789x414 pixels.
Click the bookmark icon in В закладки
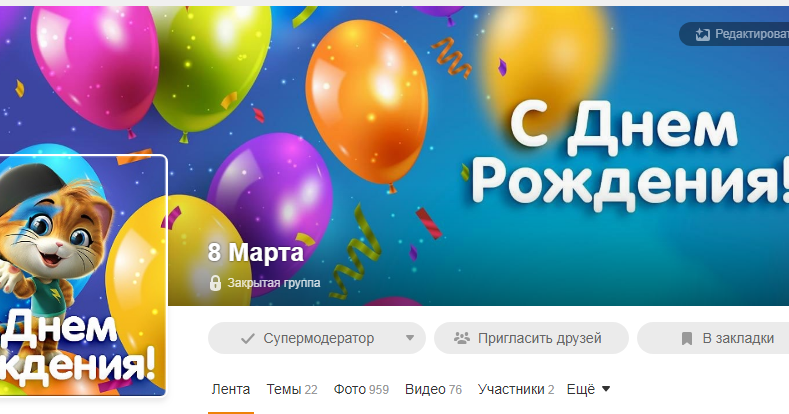pyautogui.click(x=686, y=339)
